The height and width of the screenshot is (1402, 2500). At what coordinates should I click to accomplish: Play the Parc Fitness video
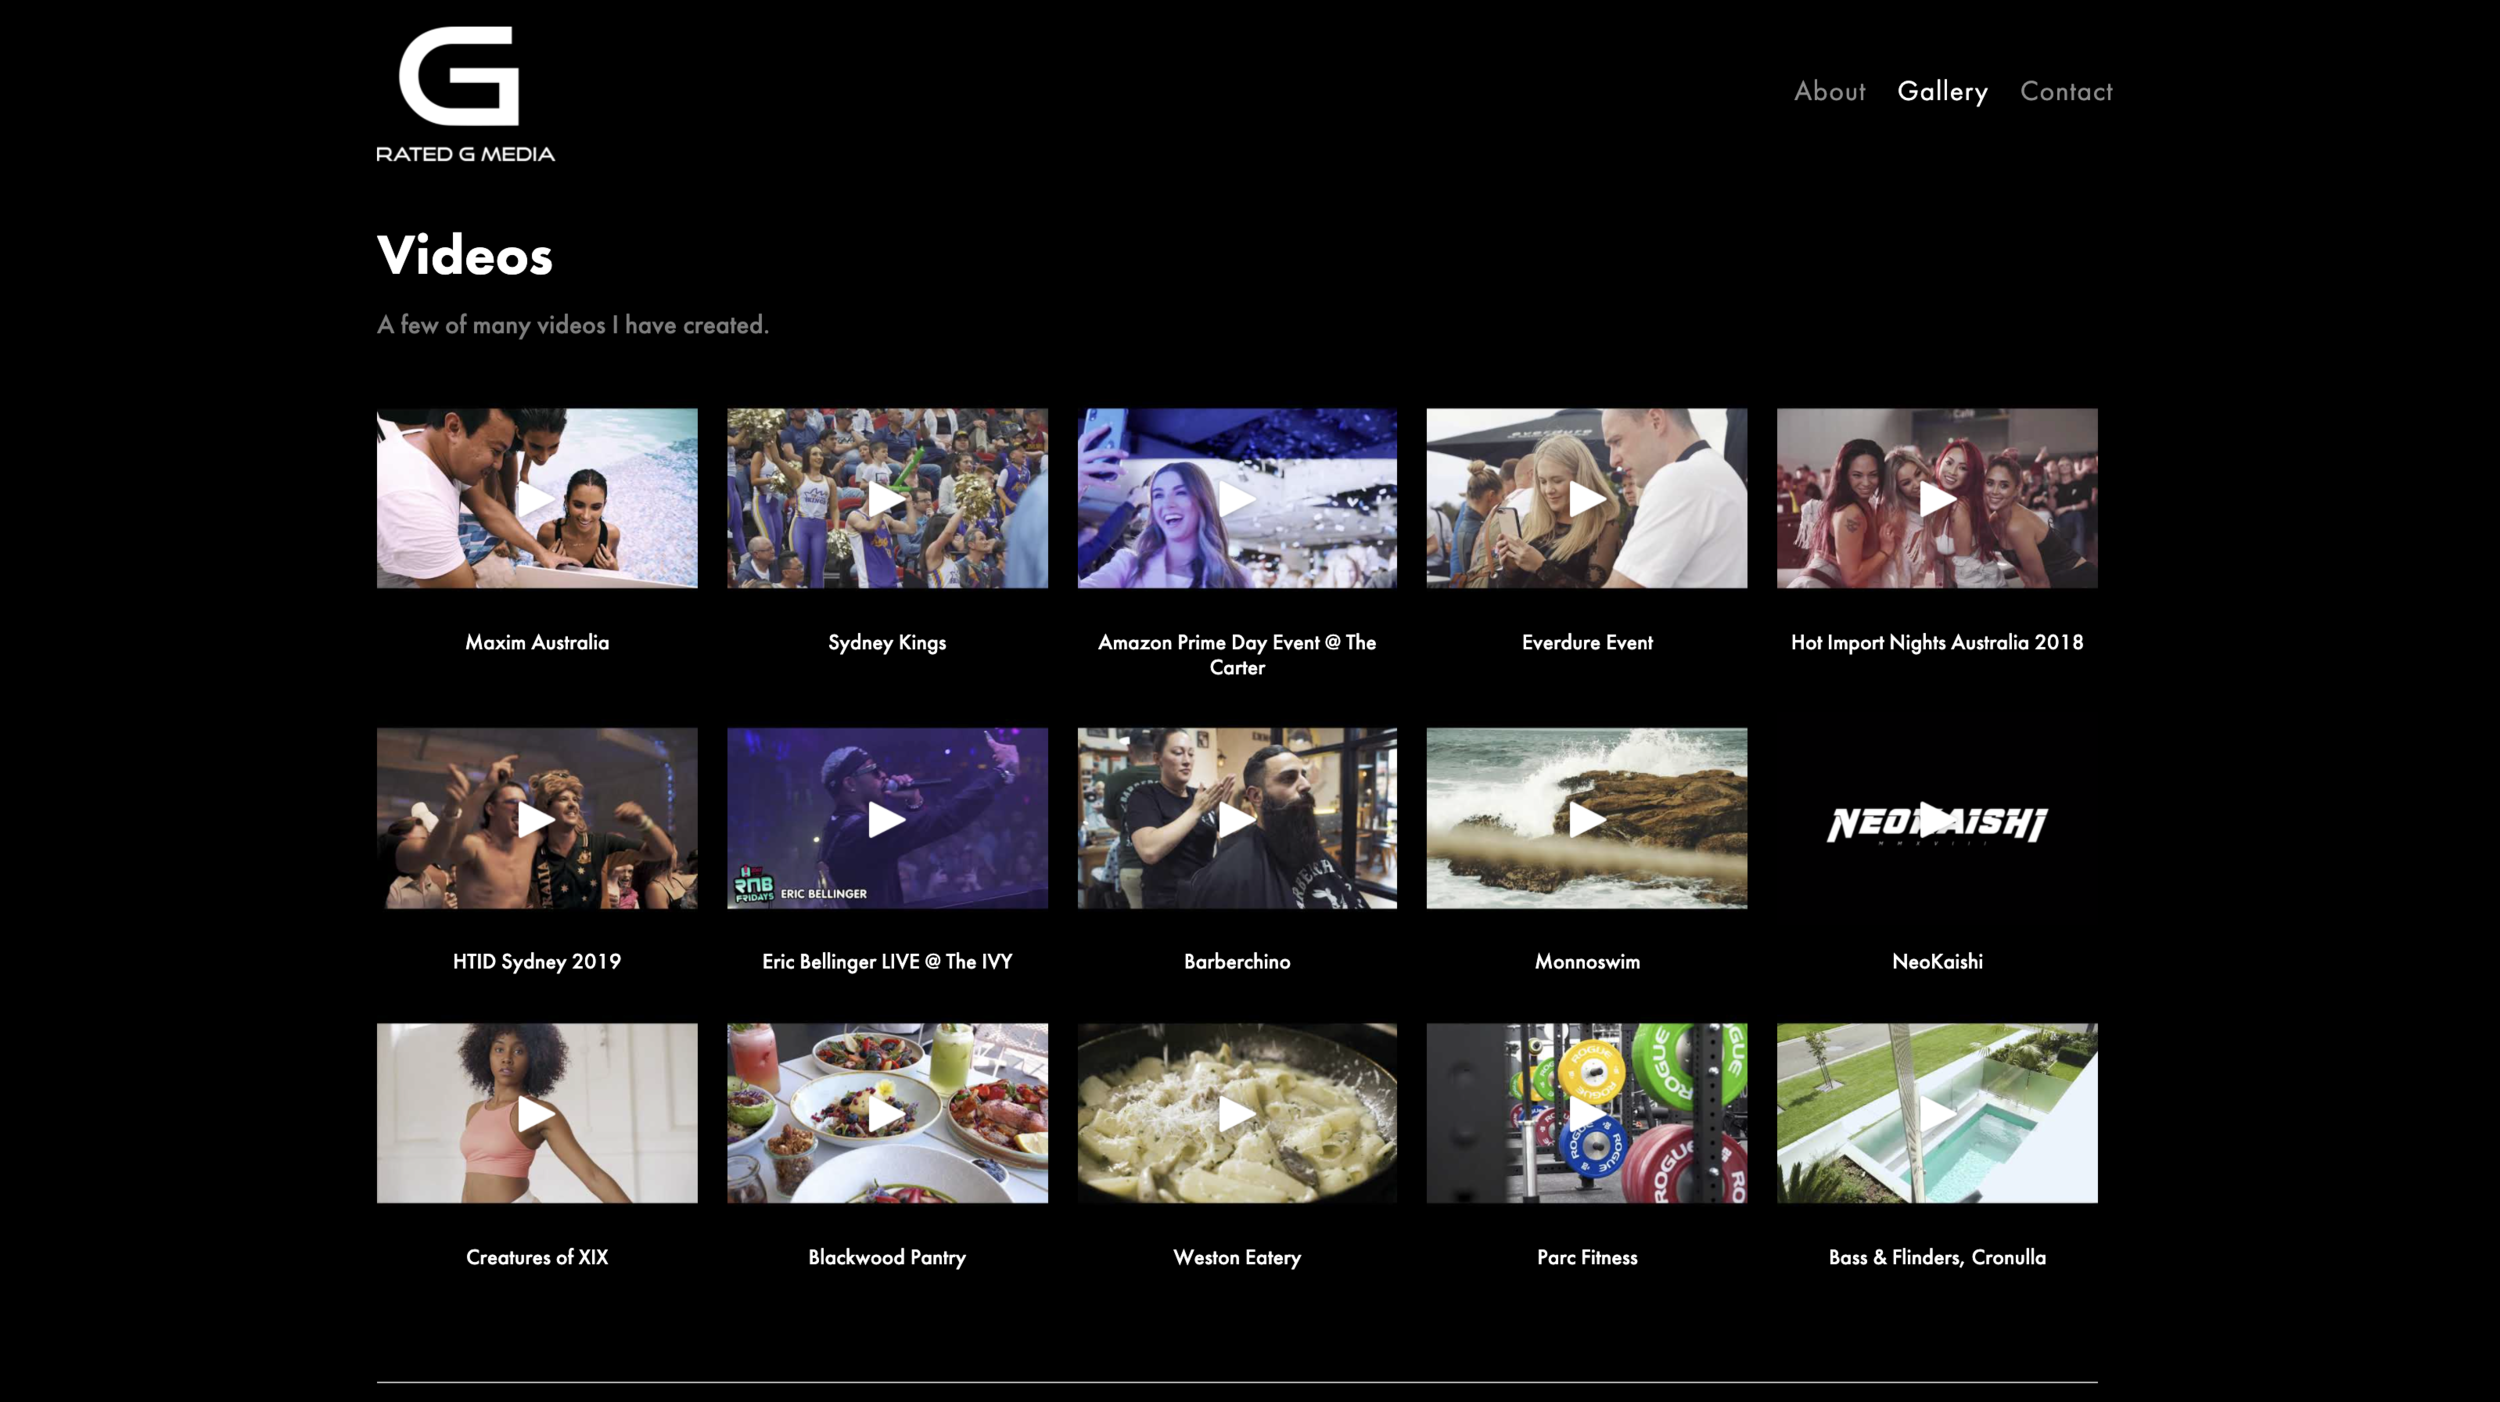(1587, 1113)
